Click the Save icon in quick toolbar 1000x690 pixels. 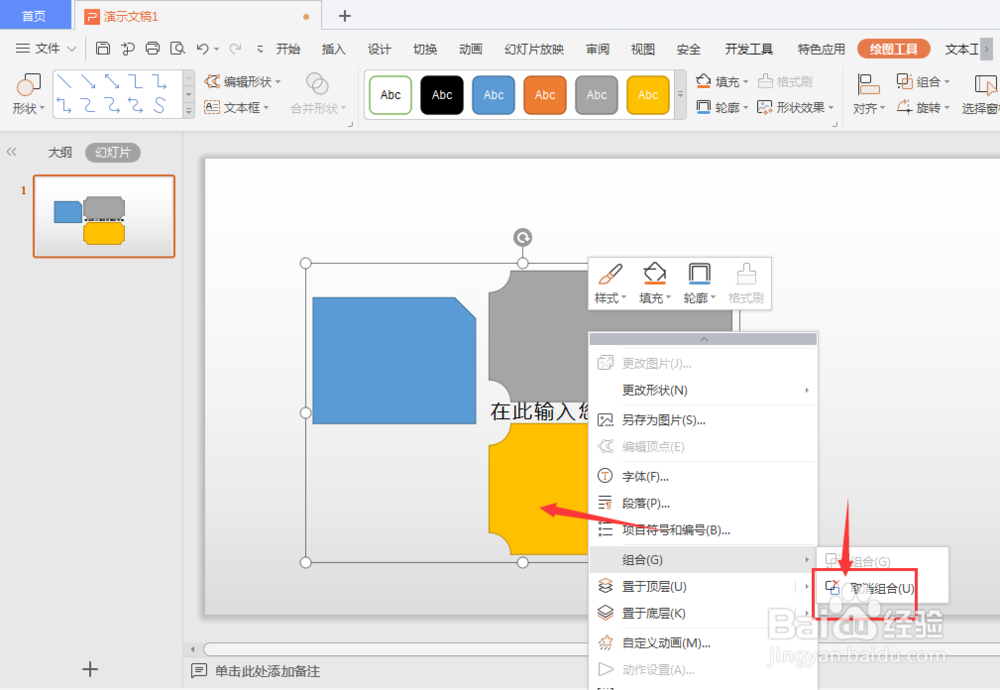click(103, 48)
